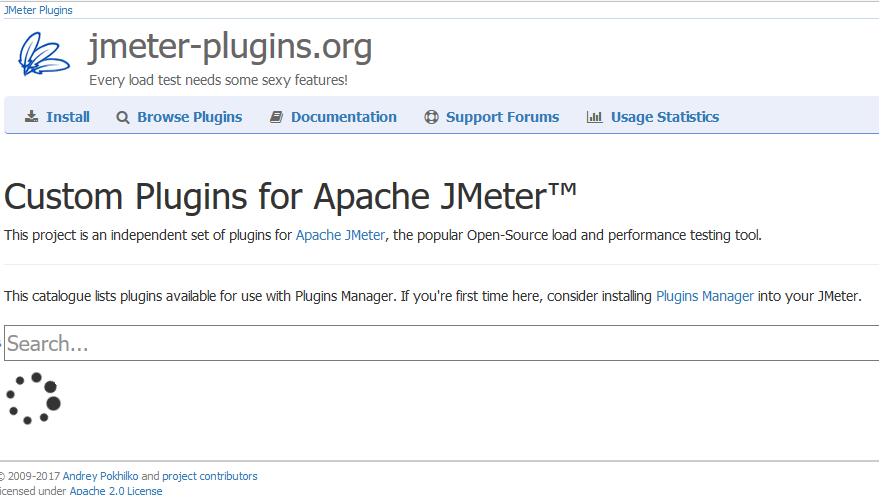Click the loading spinner below search
This screenshot has height=495, width=879.
point(34,398)
